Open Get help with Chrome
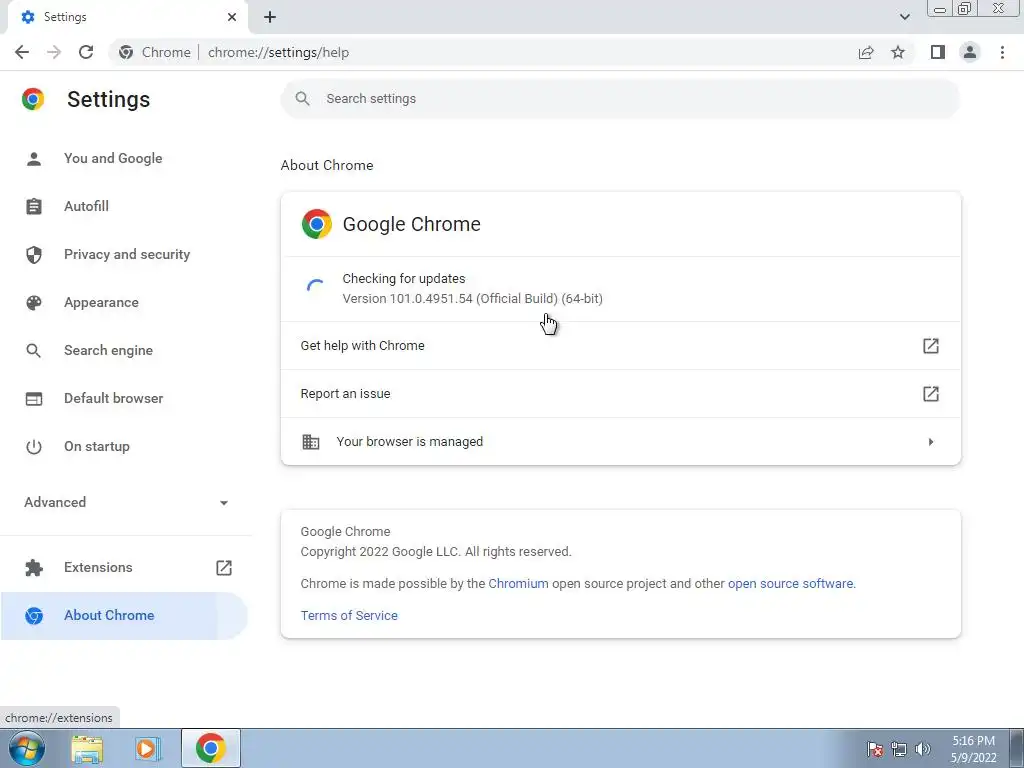1024x768 pixels. point(620,346)
